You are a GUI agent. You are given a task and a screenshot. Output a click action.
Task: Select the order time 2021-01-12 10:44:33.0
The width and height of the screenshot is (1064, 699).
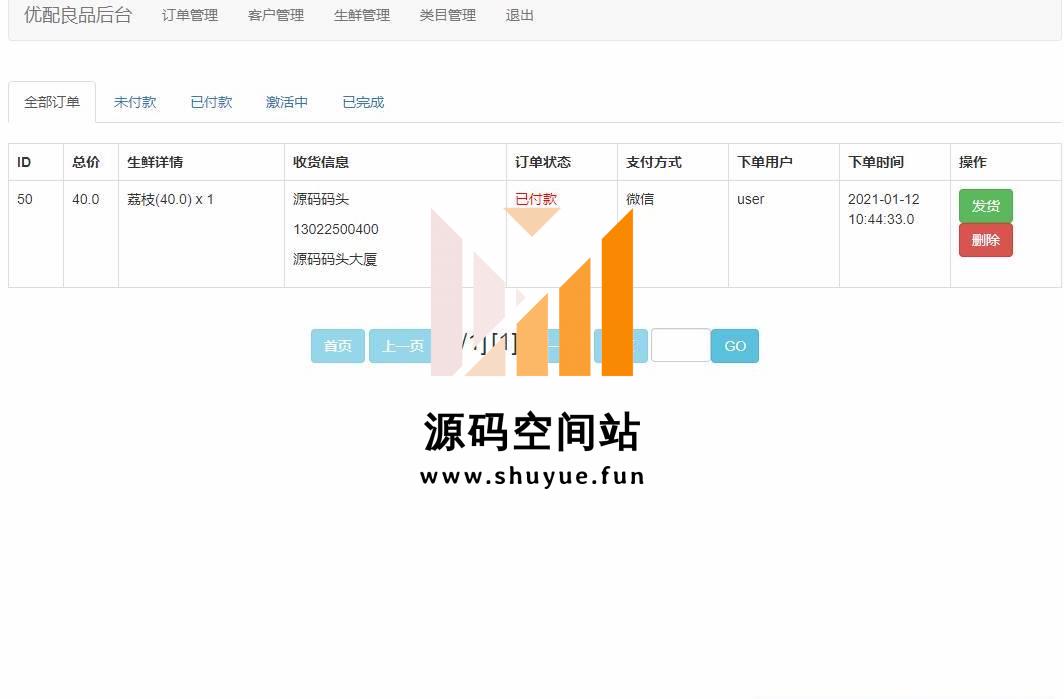(884, 209)
